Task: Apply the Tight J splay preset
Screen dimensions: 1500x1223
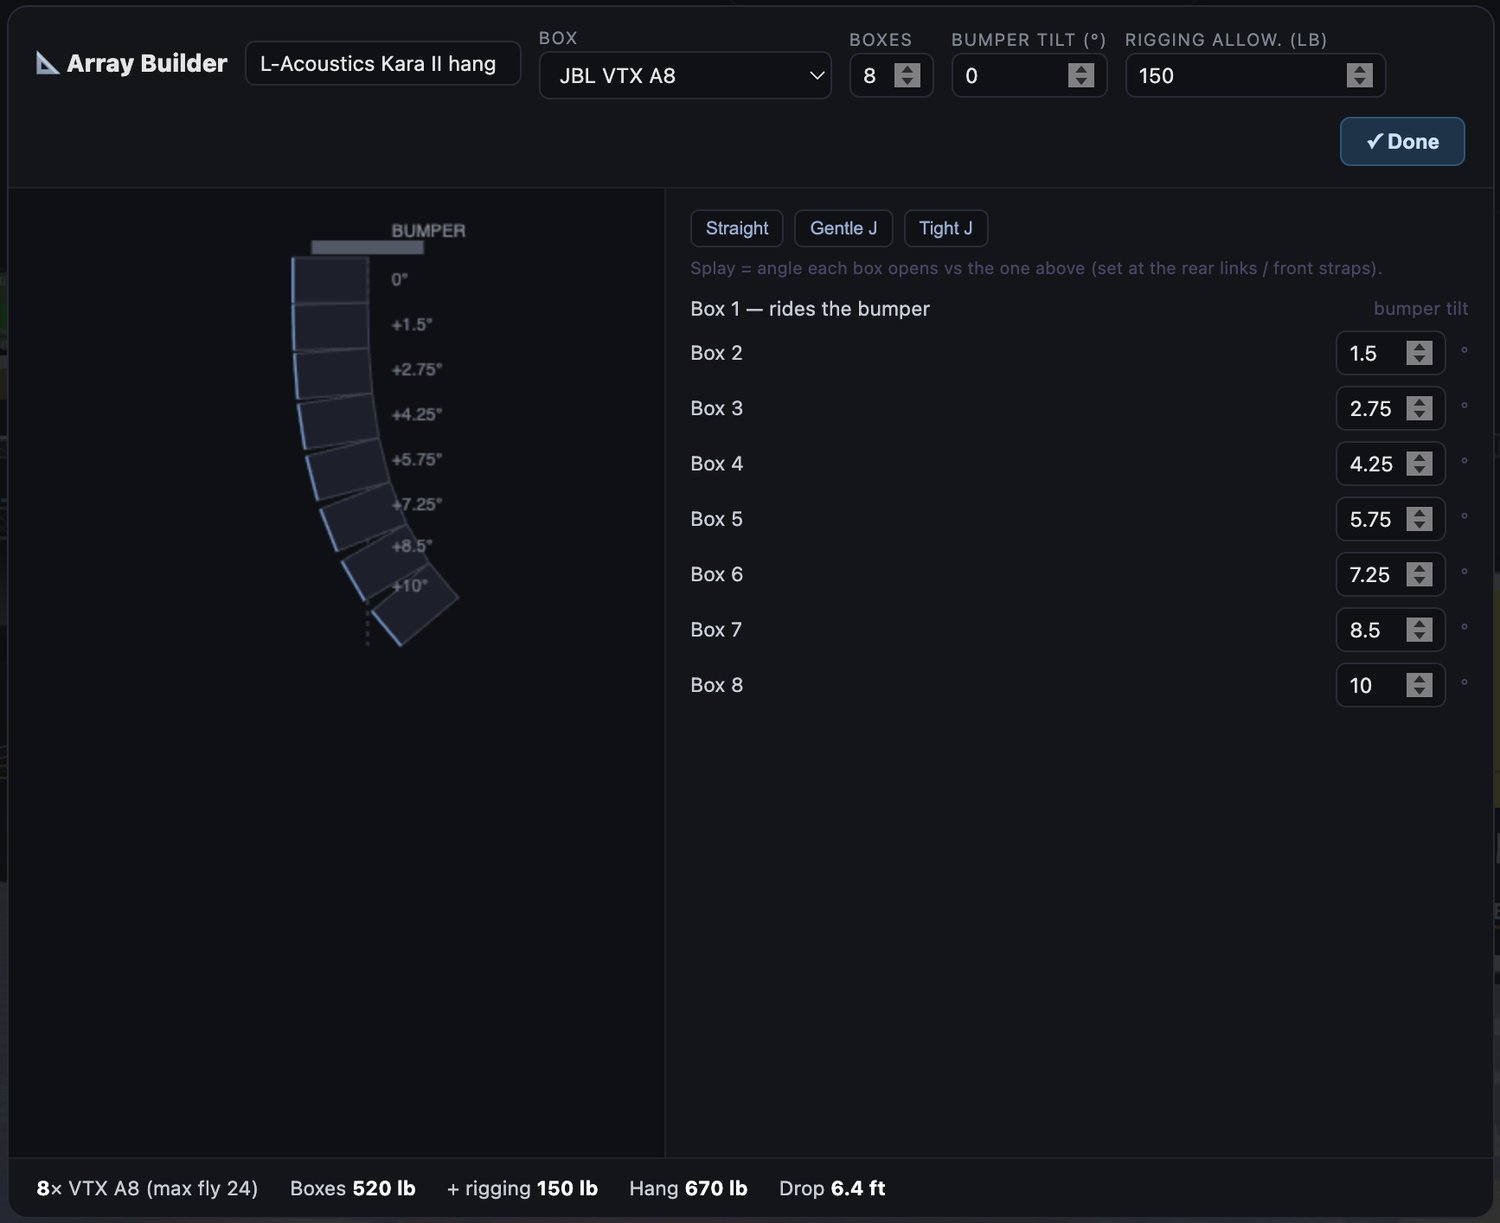Action: pos(945,228)
